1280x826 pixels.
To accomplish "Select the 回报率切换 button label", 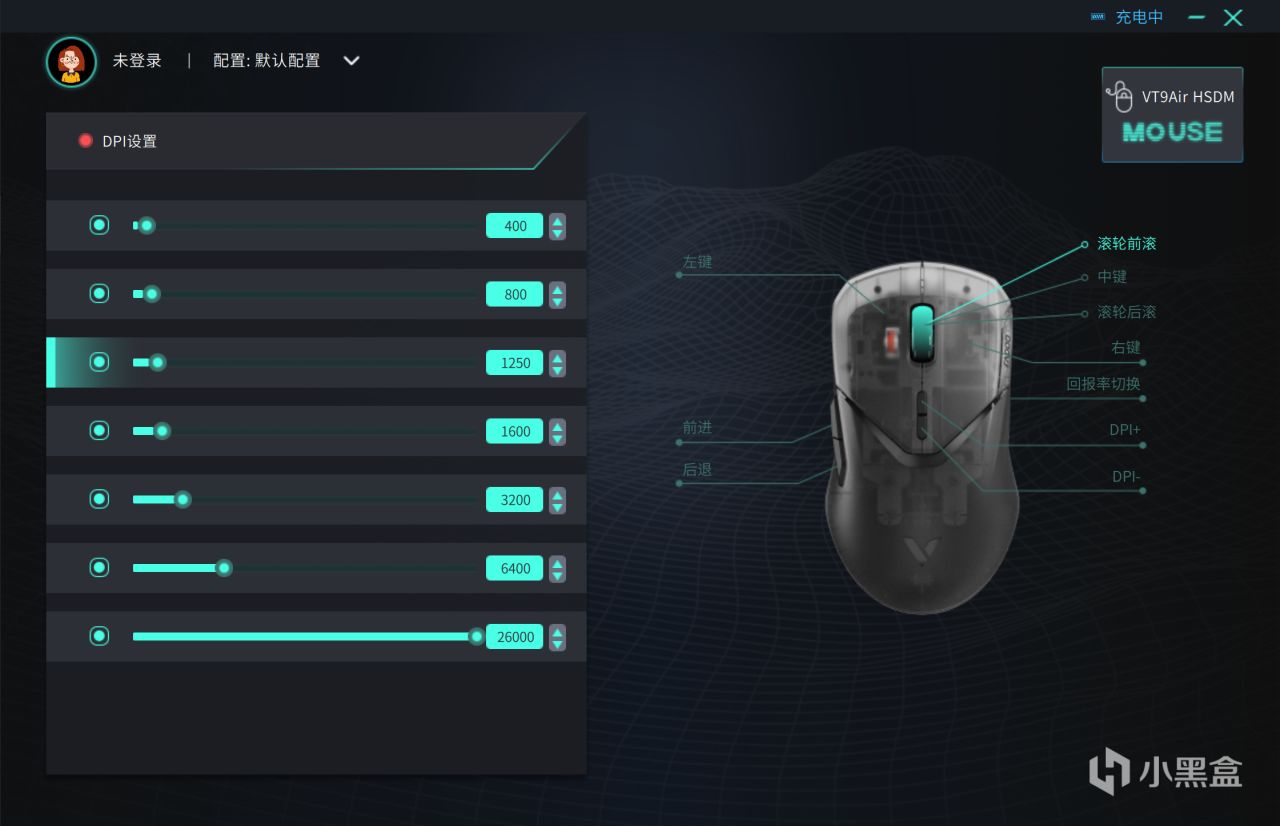I will pyautogui.click(x=1103, y=383).
